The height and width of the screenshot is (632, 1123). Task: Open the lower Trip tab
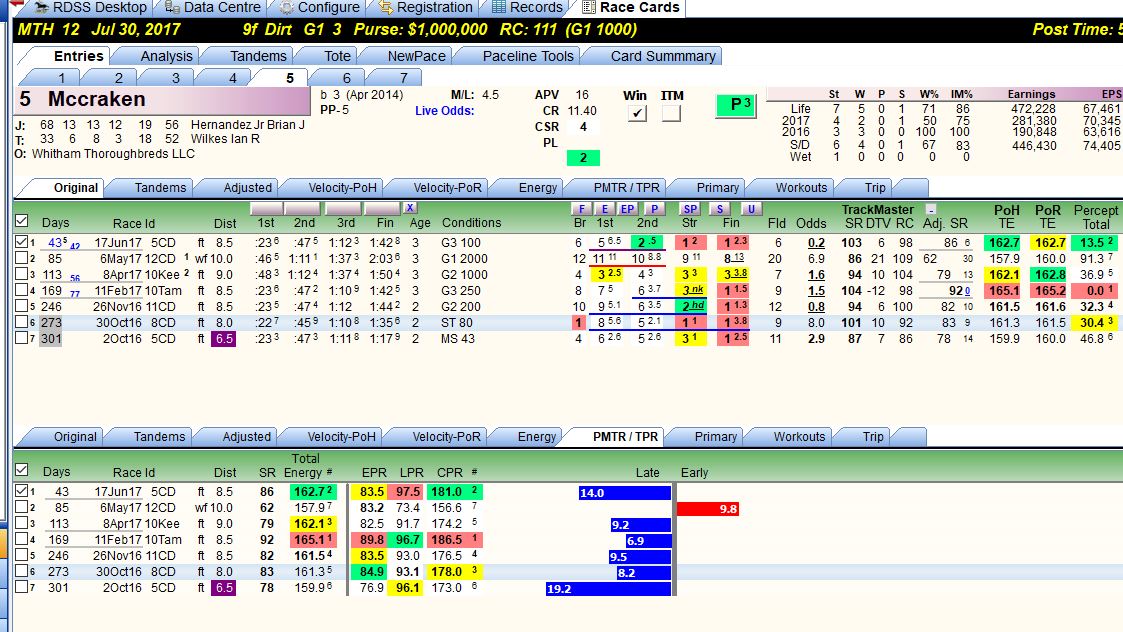(x=872, y=436)
